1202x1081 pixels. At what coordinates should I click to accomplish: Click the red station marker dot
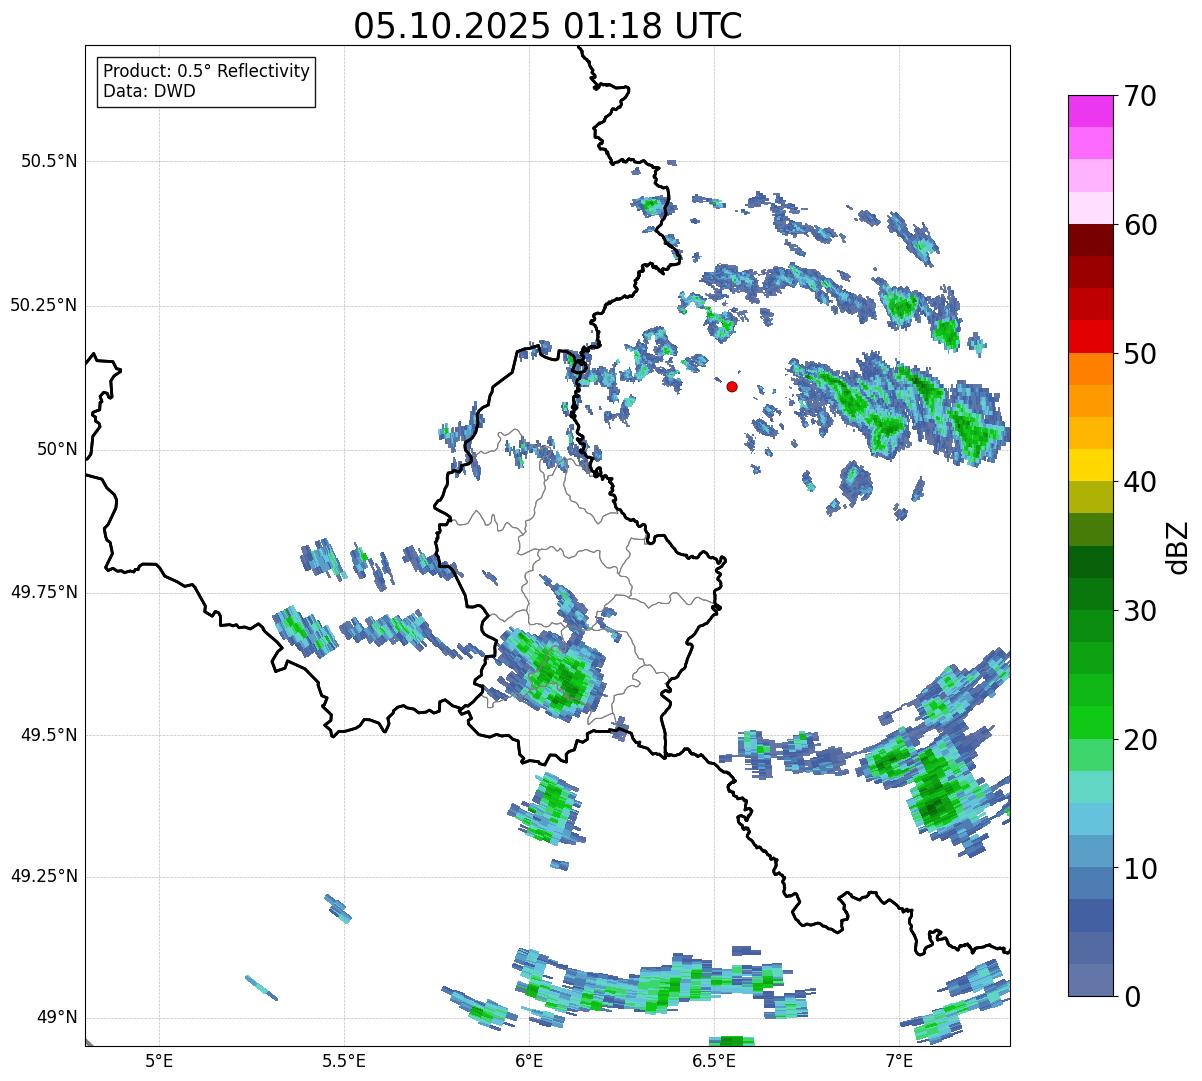point(732,386)
